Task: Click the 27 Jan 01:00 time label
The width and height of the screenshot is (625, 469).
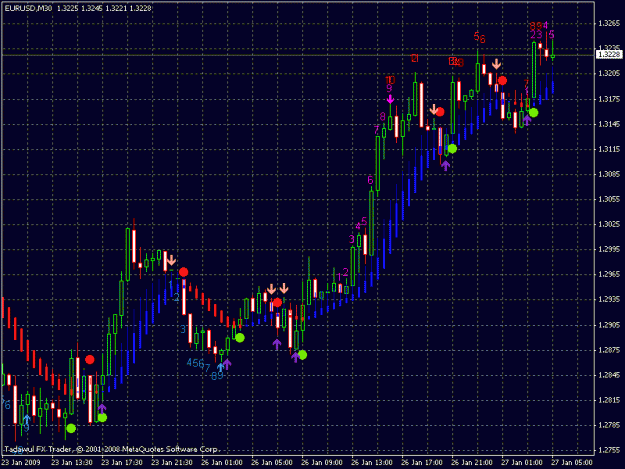Action: point(522,462)
